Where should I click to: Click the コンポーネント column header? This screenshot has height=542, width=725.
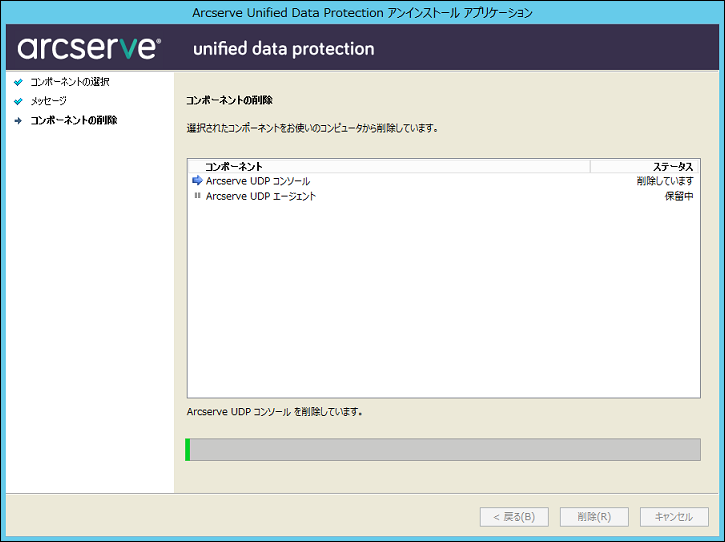click(389, 166)
